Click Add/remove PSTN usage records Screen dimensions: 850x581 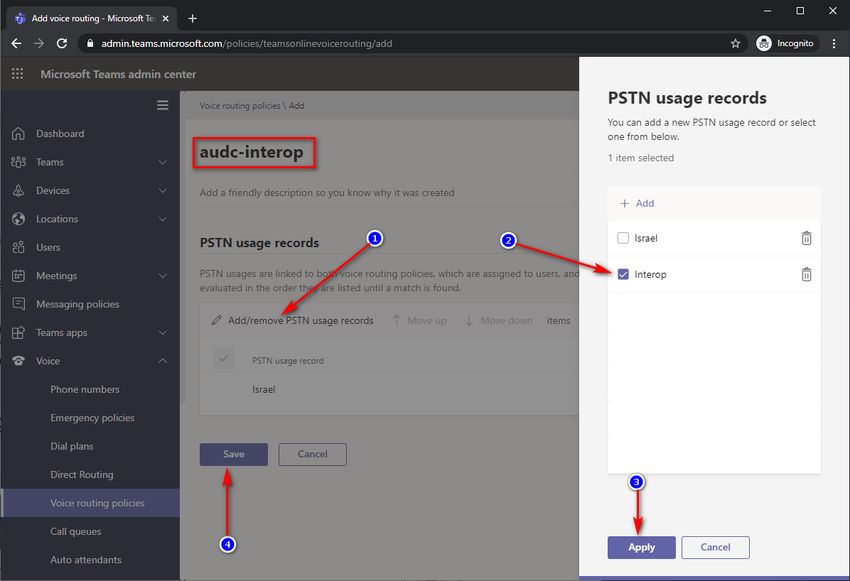click(293, 320)
